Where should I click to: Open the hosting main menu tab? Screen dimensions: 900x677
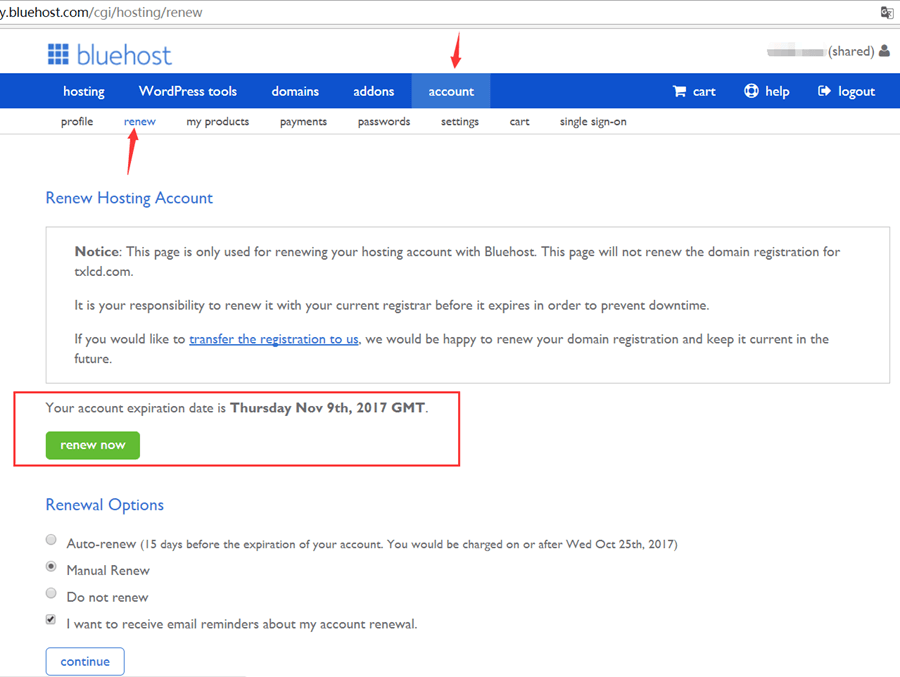pyautogui.click(x=84, y=91)
